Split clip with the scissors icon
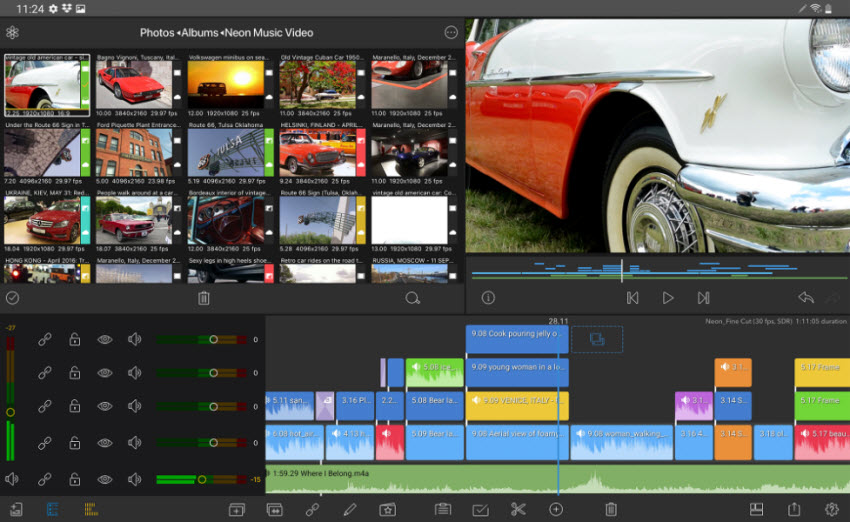Screen dimensions: 850x522 coord(518,509)
